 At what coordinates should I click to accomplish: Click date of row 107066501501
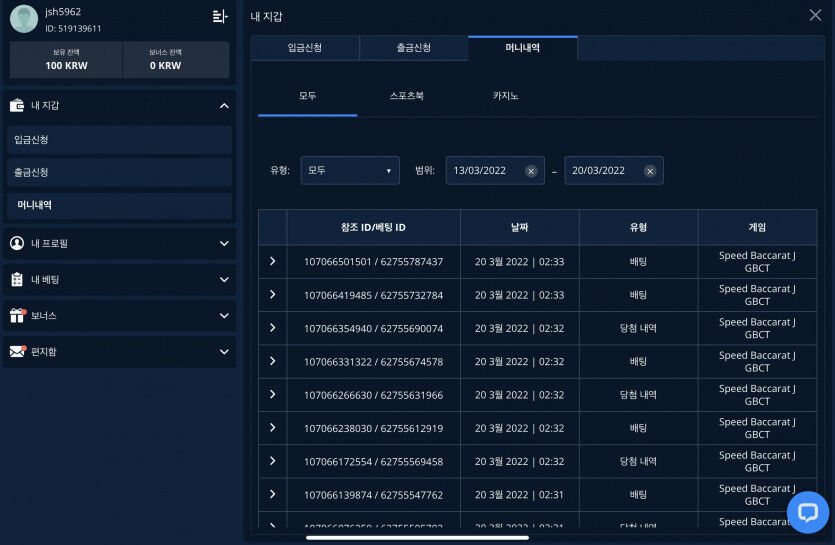coord(520,262)
